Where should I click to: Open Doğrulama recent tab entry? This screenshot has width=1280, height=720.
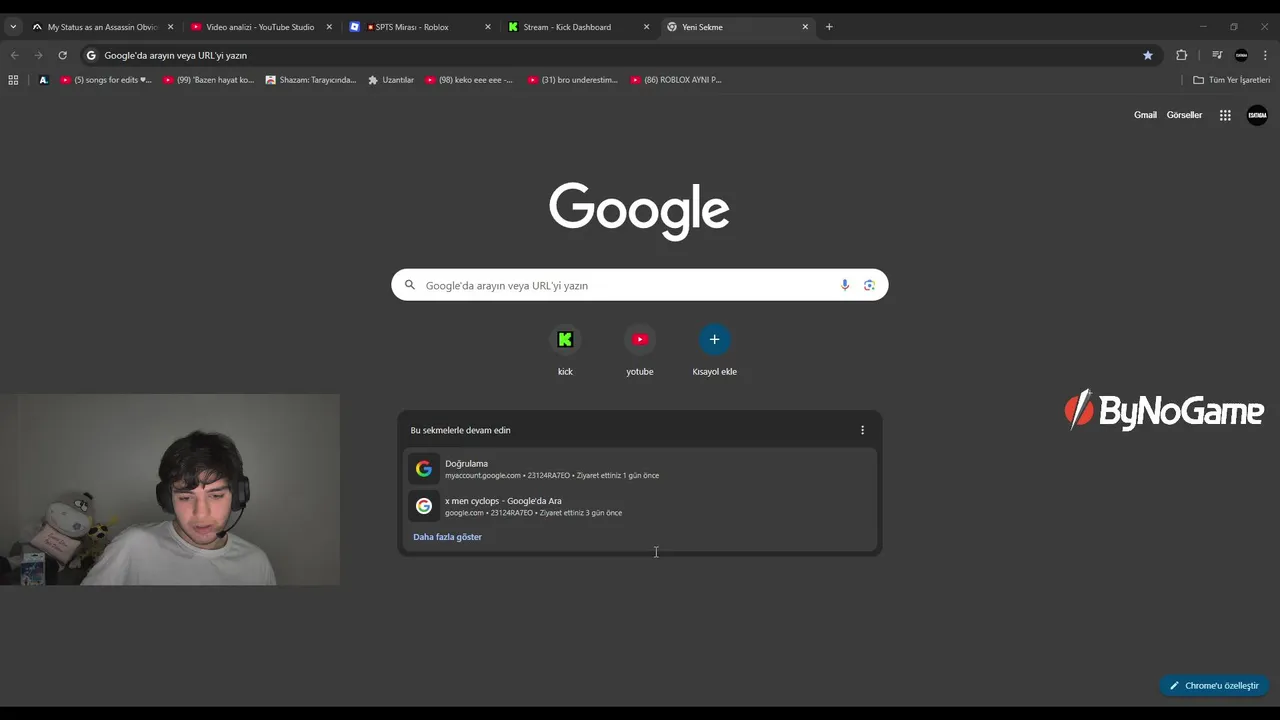640,468
